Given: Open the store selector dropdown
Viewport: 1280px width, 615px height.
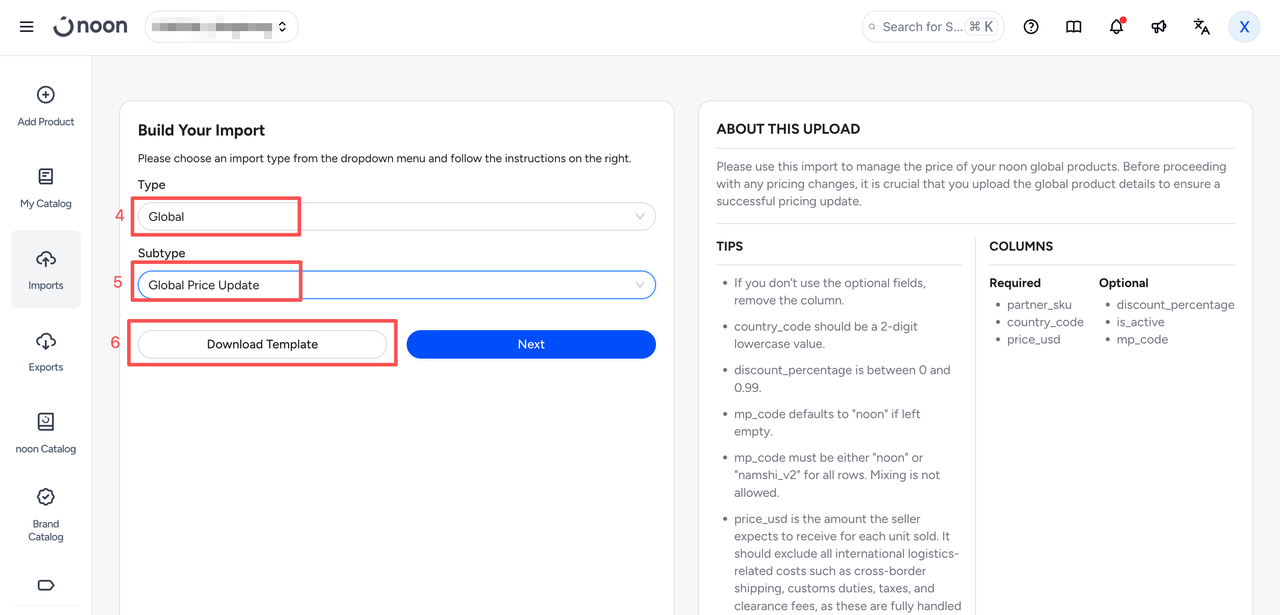Looking at the screenshot, I should (x=222, y=27).
